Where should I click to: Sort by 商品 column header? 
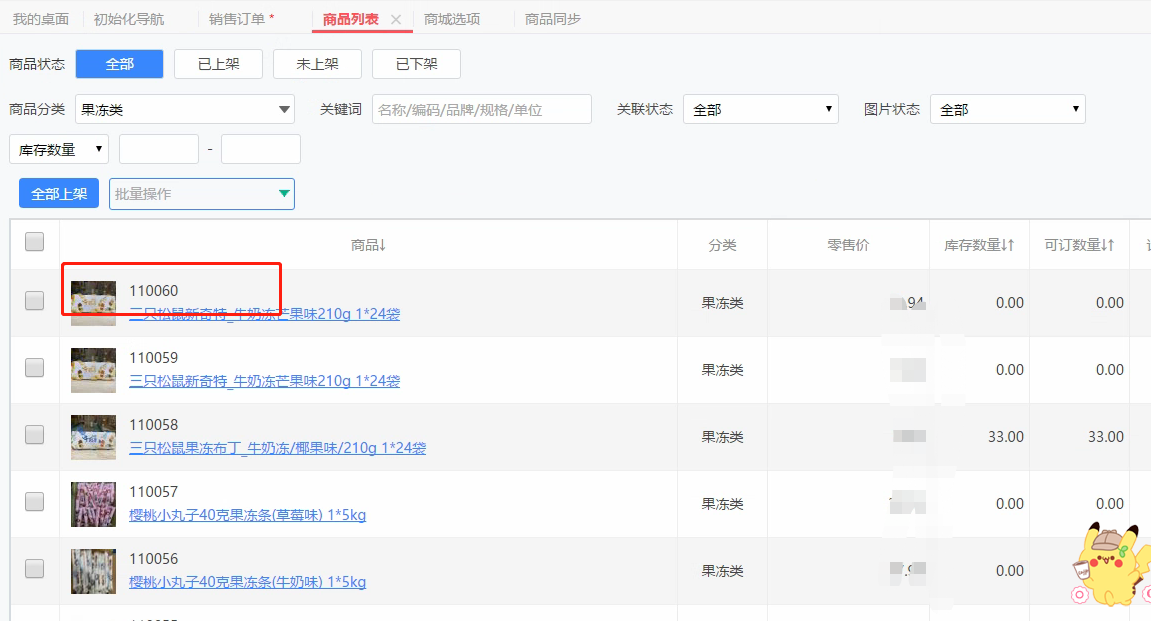point(368,245)
